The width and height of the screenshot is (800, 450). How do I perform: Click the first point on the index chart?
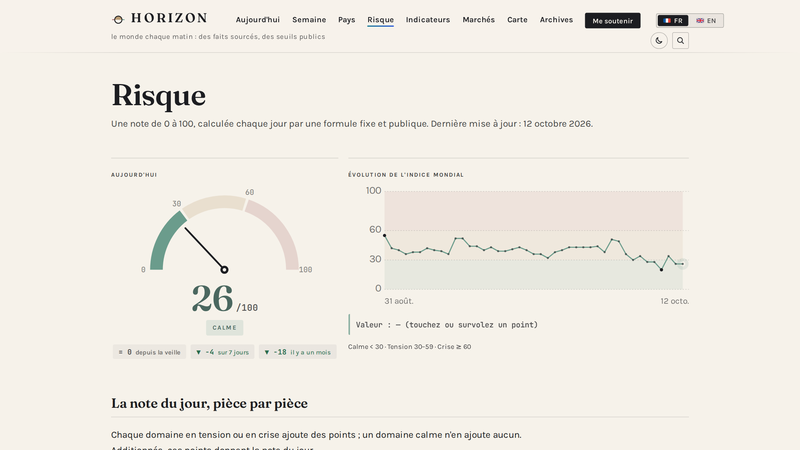click(x=385, y=236)
